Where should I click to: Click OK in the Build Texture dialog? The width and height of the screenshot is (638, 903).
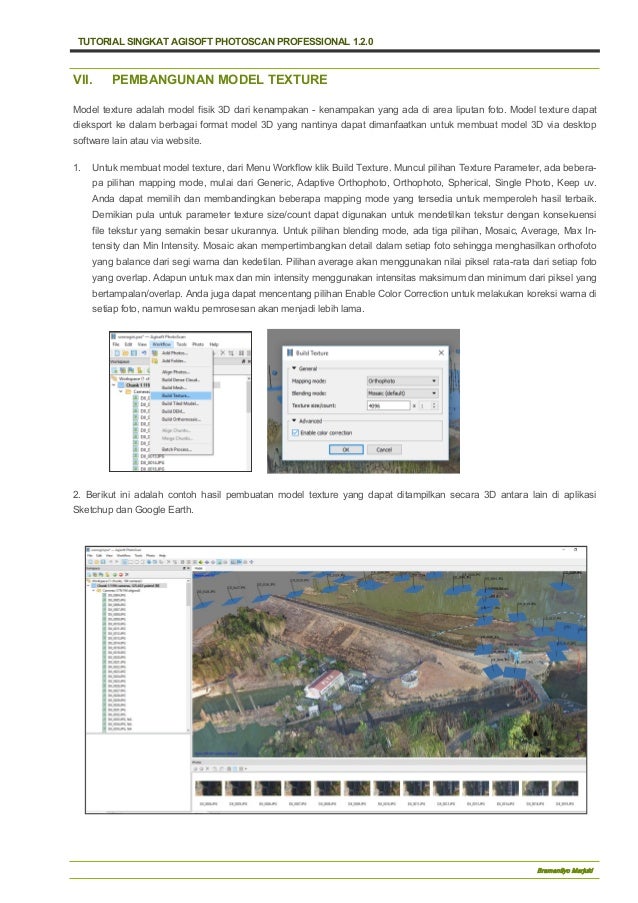click(x=346, y=449)
